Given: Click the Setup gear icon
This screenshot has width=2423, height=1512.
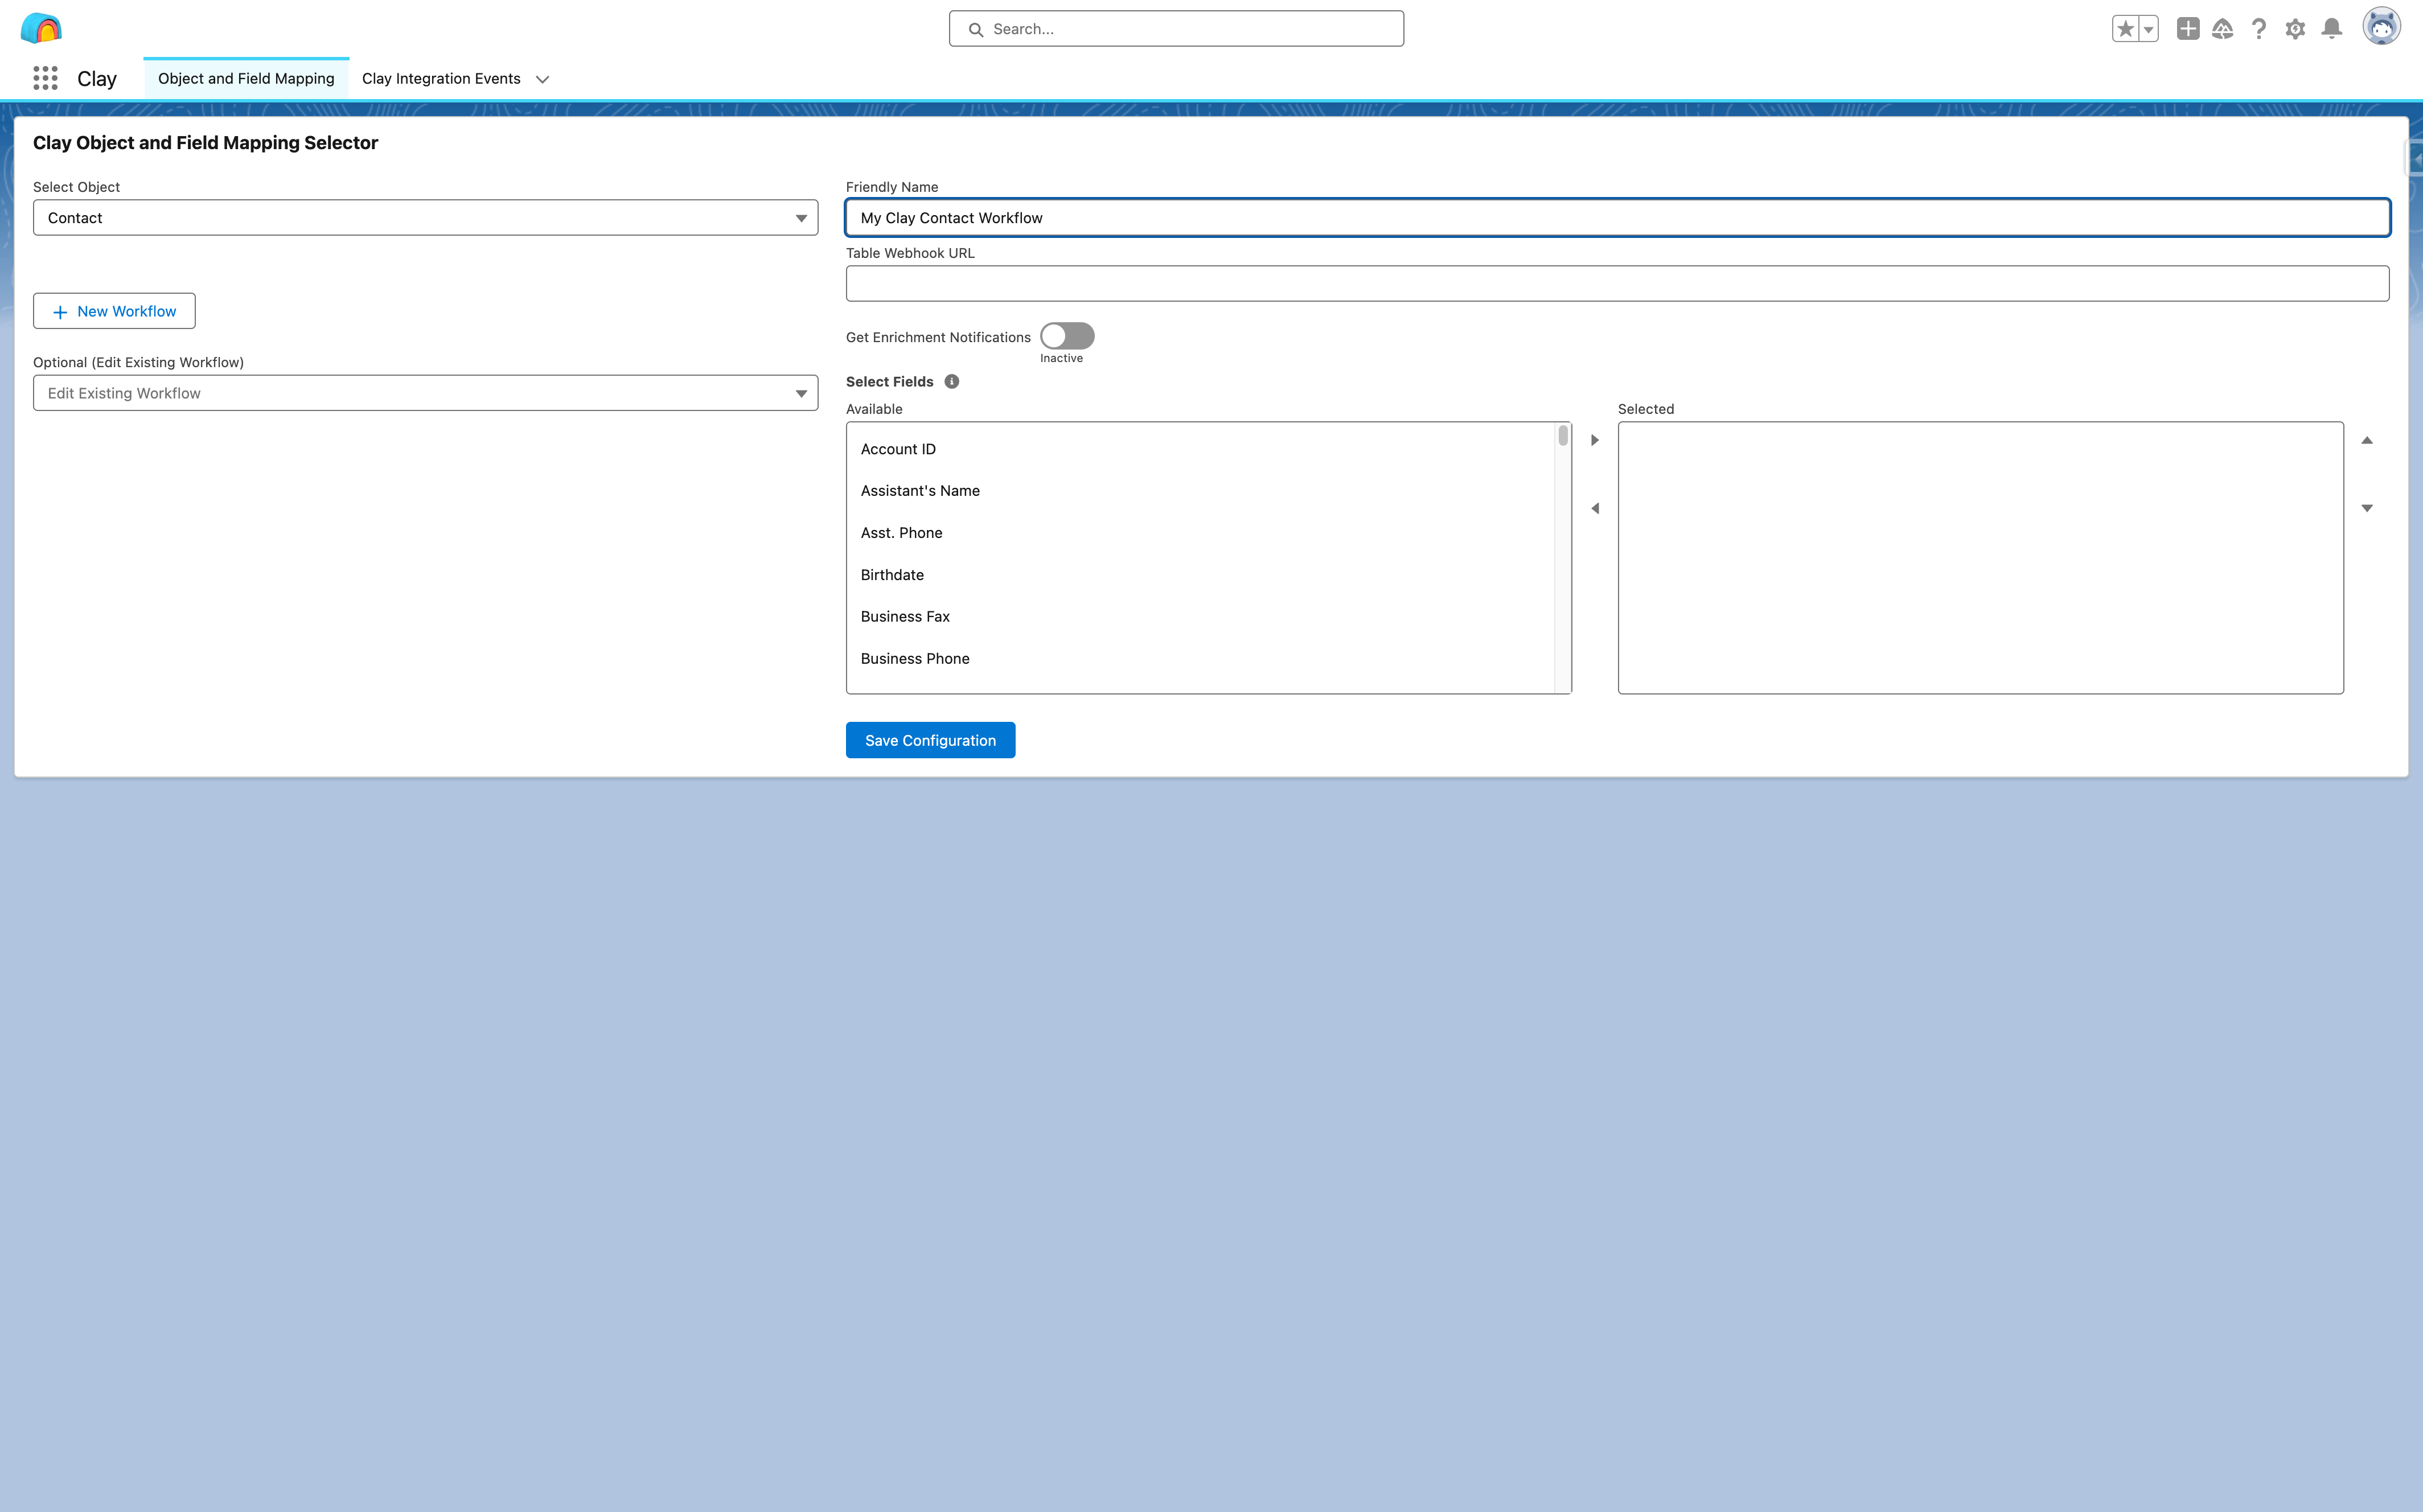Looking at the screenshot, I should (2296, 28).
